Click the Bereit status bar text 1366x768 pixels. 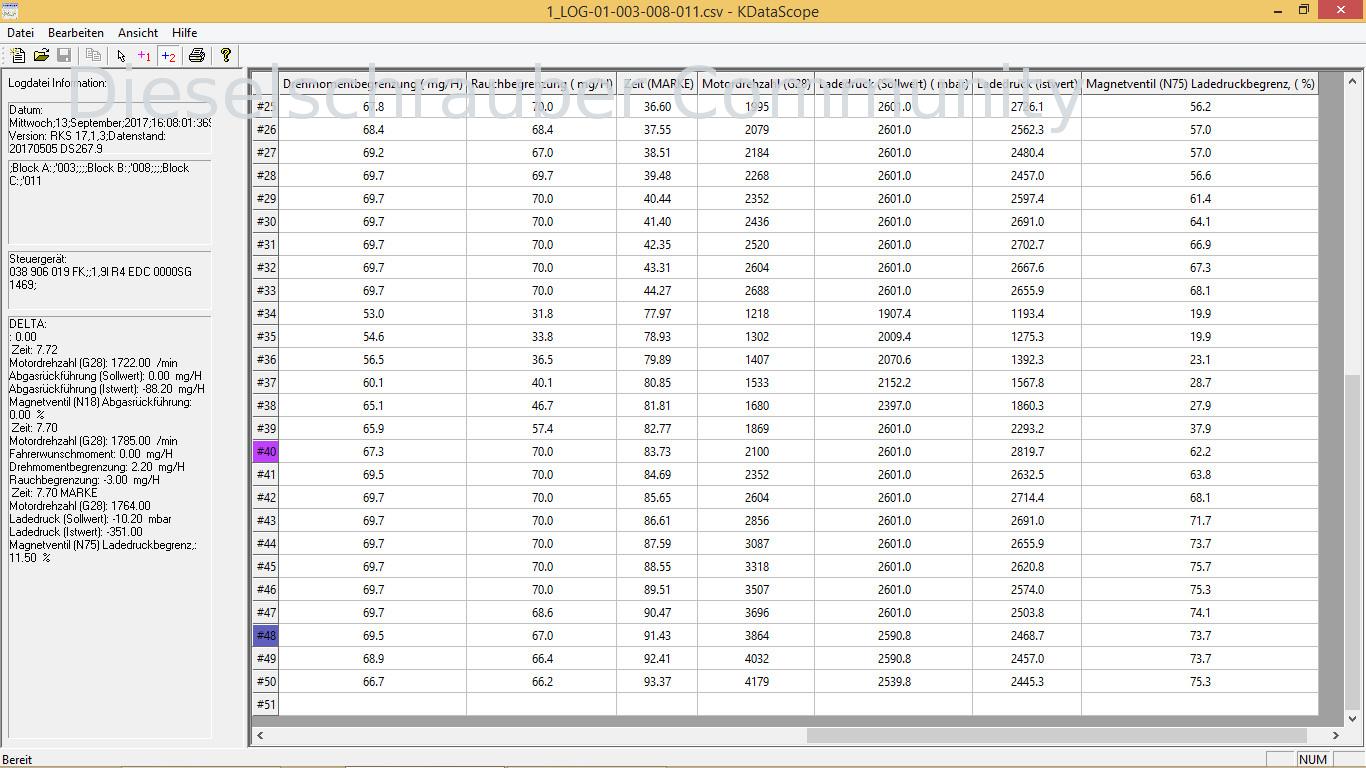[x=17, y=760]
